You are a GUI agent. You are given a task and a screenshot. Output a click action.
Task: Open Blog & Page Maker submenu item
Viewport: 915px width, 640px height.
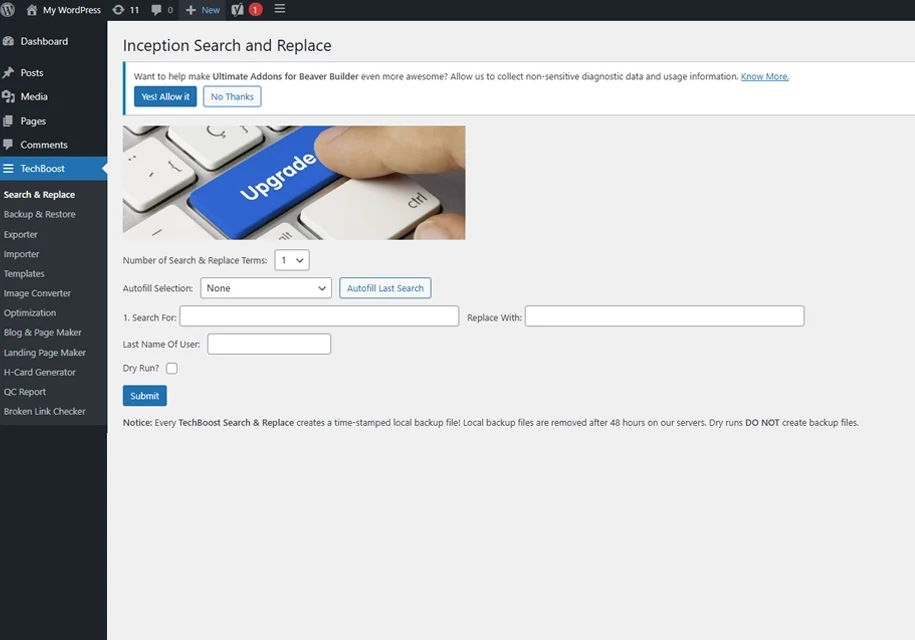pyautogui.click(x=43, y=333)
